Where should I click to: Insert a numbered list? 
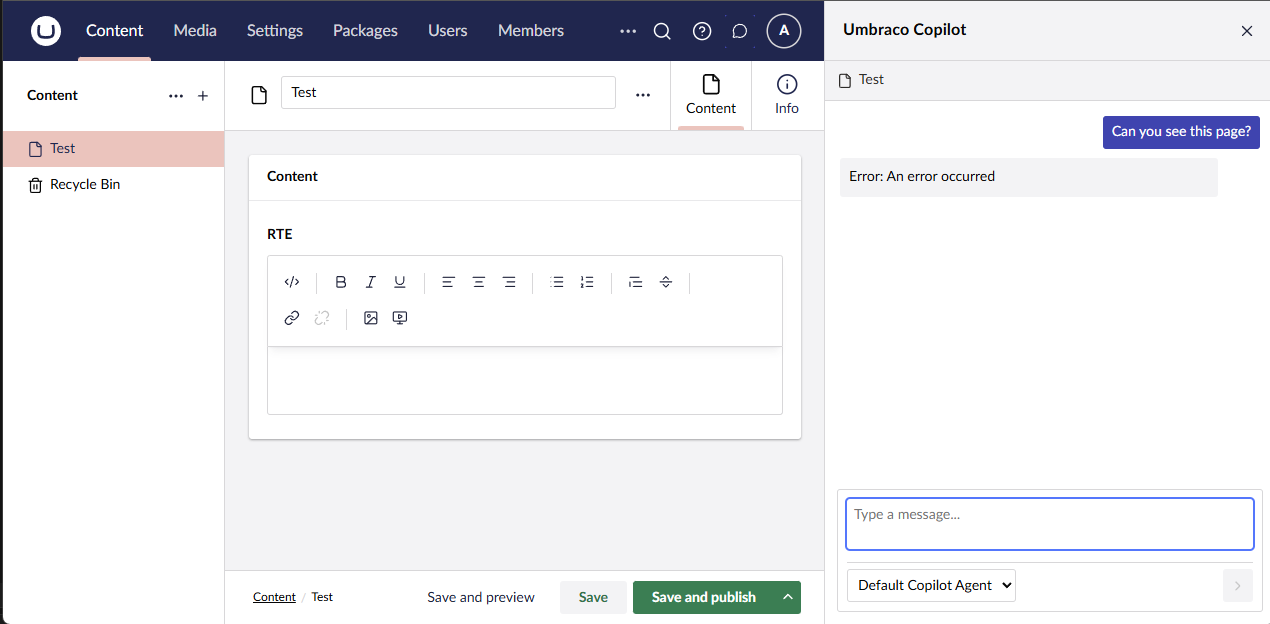pyautogui.click(x=587, y=282)
